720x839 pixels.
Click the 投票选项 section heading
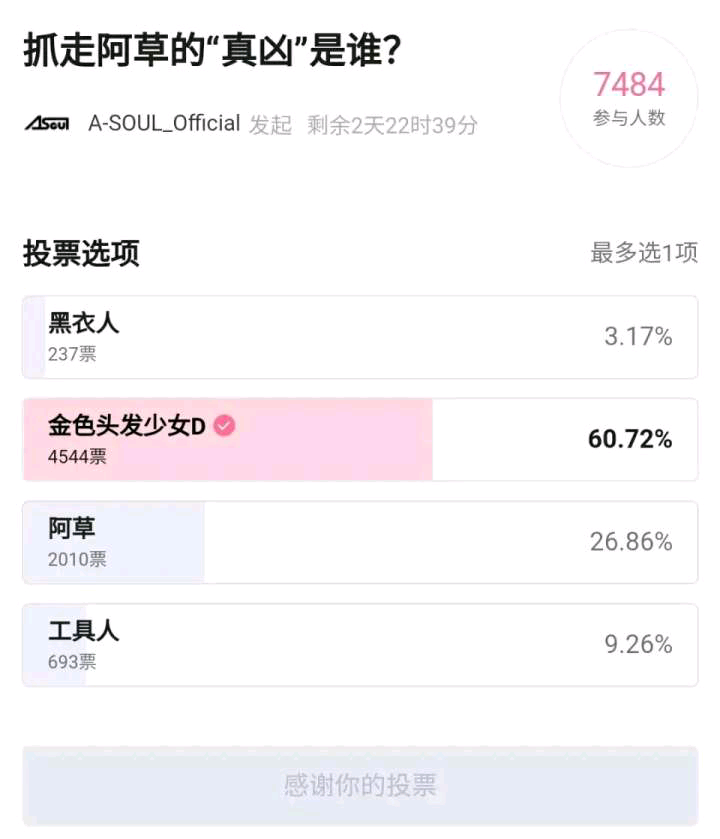click(x=81, y=253)
